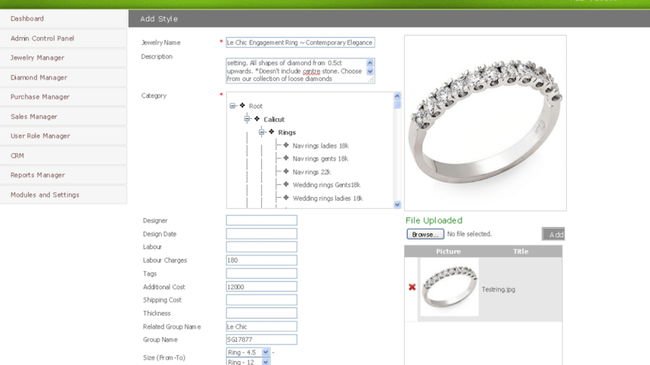Click the diamond icon beside Root

tap(243, 106)
